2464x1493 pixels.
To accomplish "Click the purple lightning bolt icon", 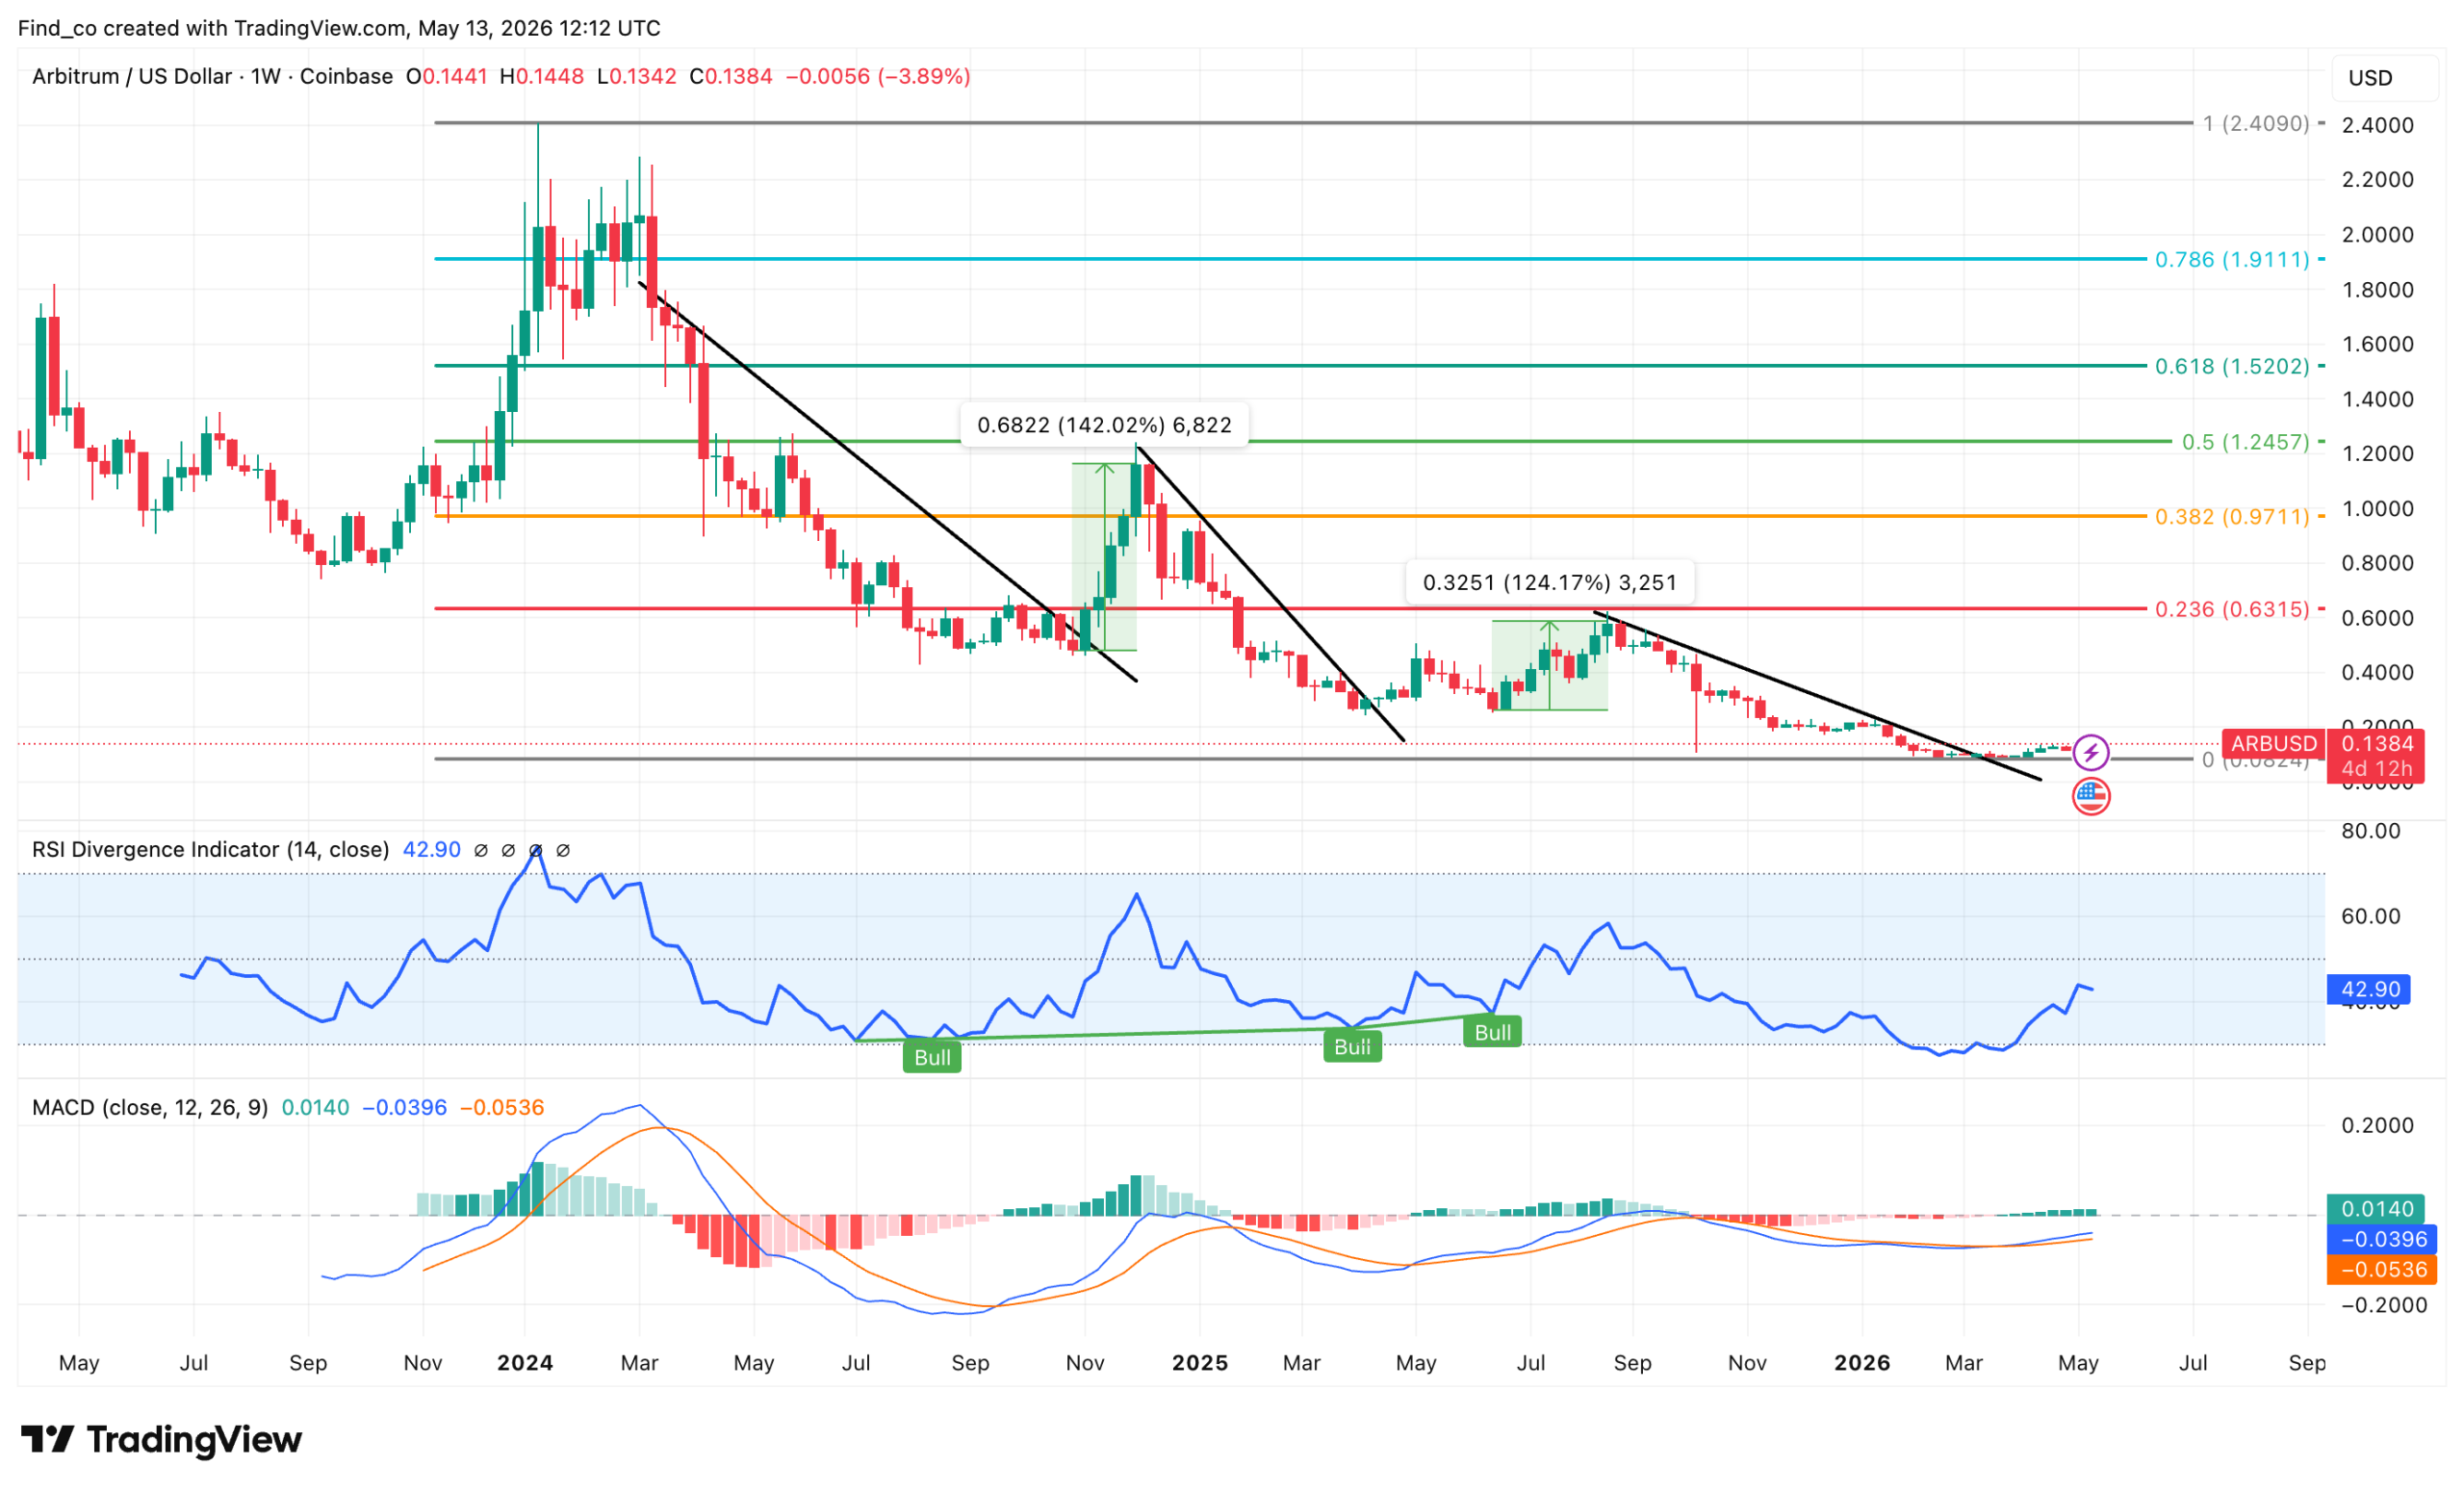I will 2090,752.
